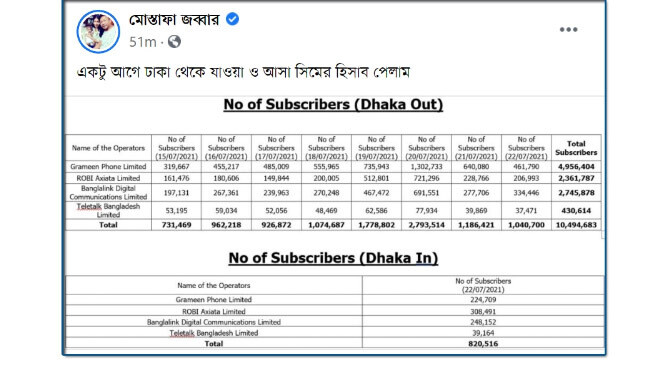Open the three-dot post options menu

(x=568, y=29)
